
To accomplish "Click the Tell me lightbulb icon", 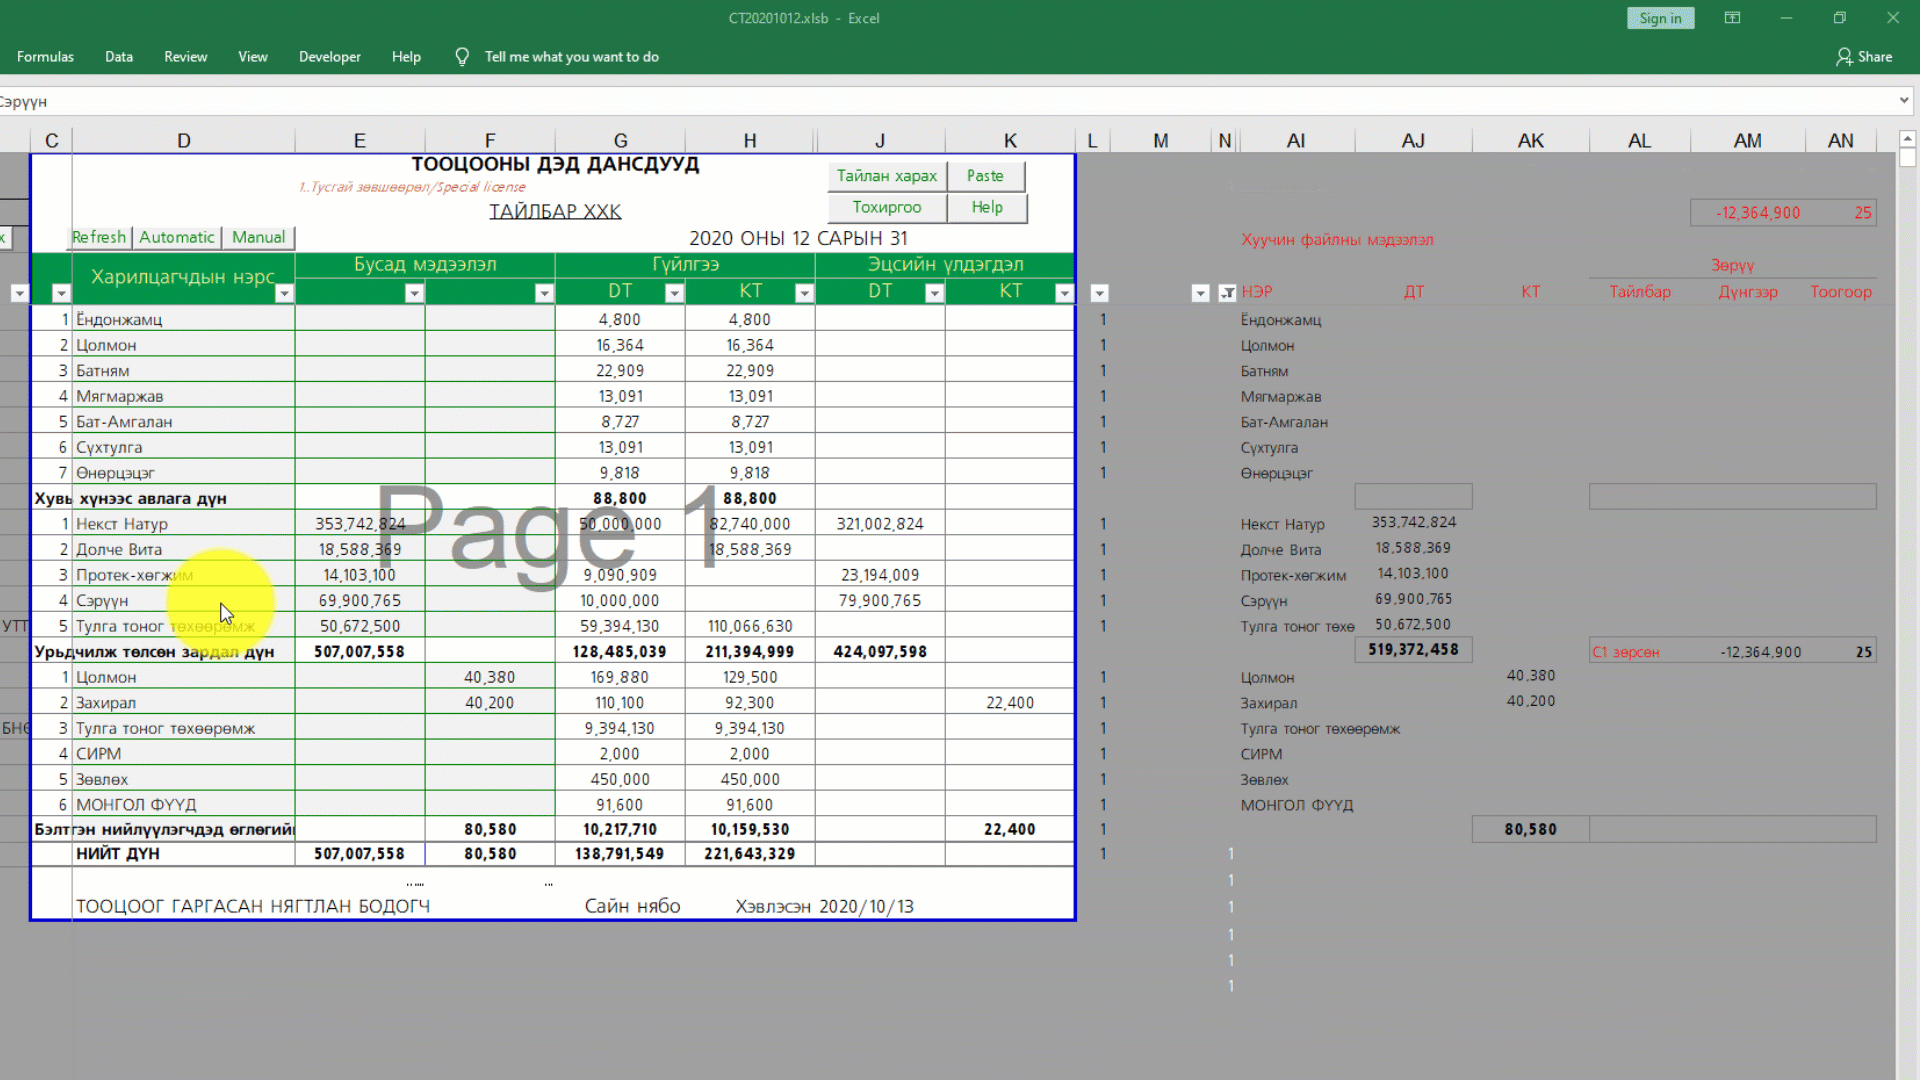I will pyautogui.click(x=462, y=57).
